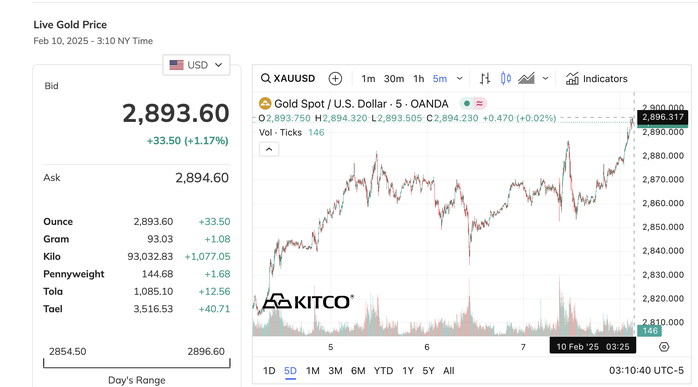Click the Day's Range bar
Screen dimensions: 698x387
click(x=137, y=363)
